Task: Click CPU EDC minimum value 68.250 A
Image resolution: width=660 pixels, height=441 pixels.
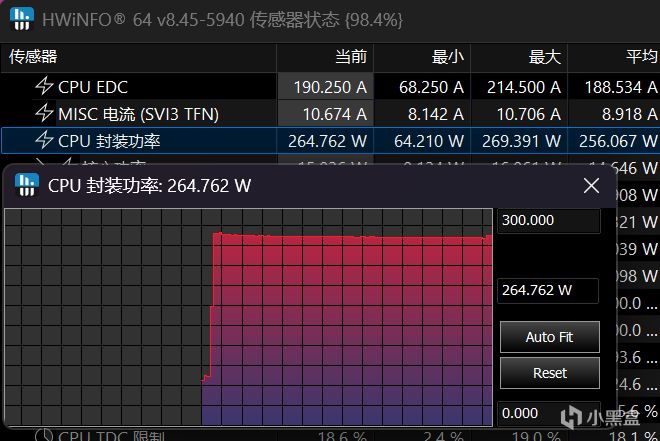Action: coord(431,88)
